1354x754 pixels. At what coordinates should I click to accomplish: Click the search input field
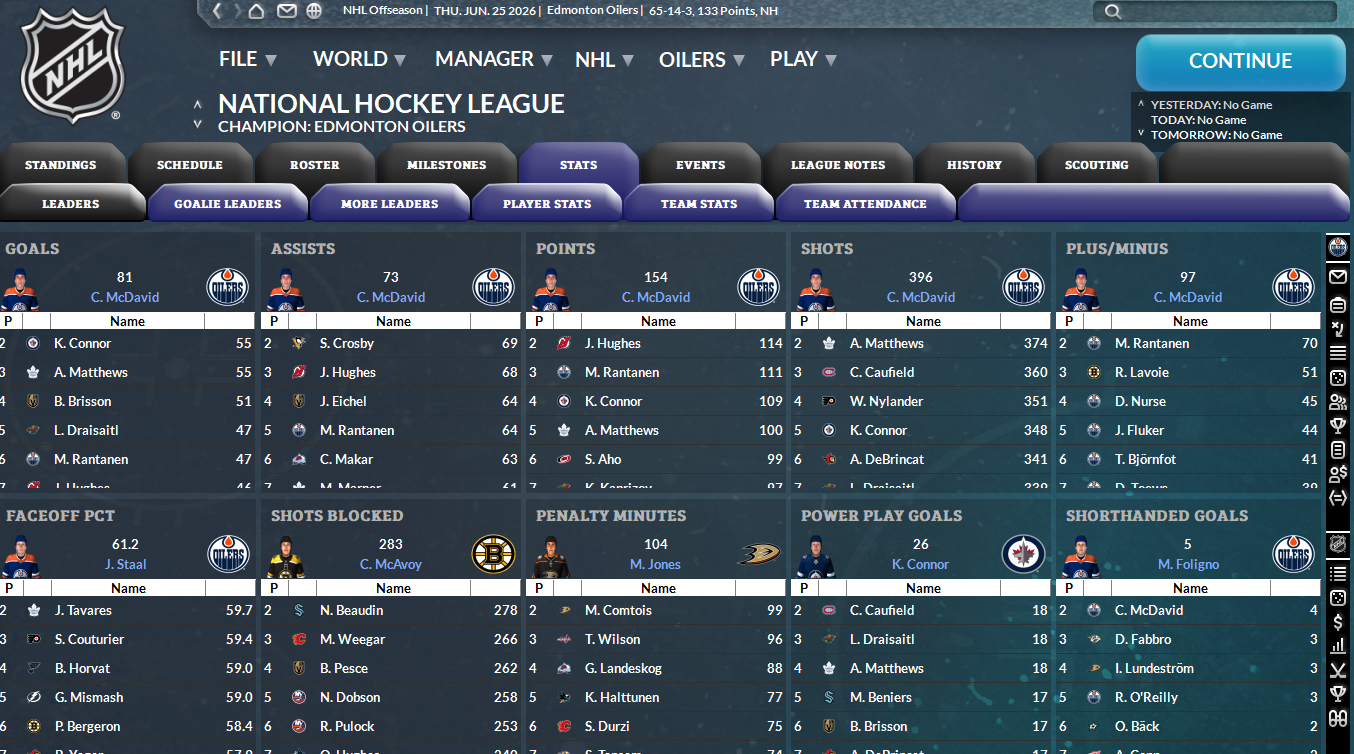[x=1215, y=12]
